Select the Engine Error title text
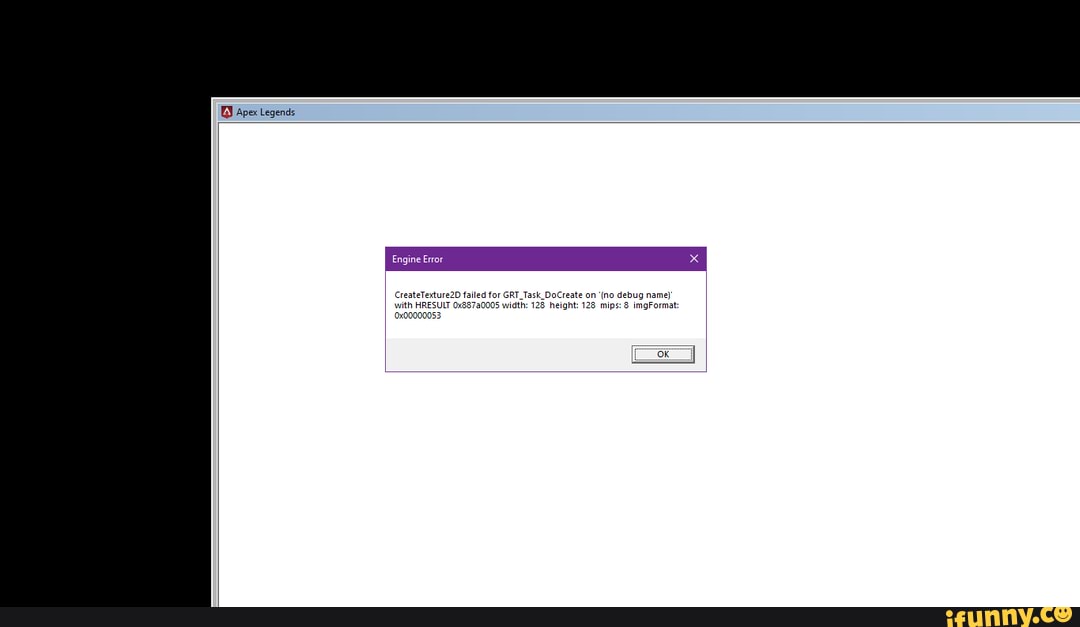Screen dimensions: 1080x627 tap(417, 258)
